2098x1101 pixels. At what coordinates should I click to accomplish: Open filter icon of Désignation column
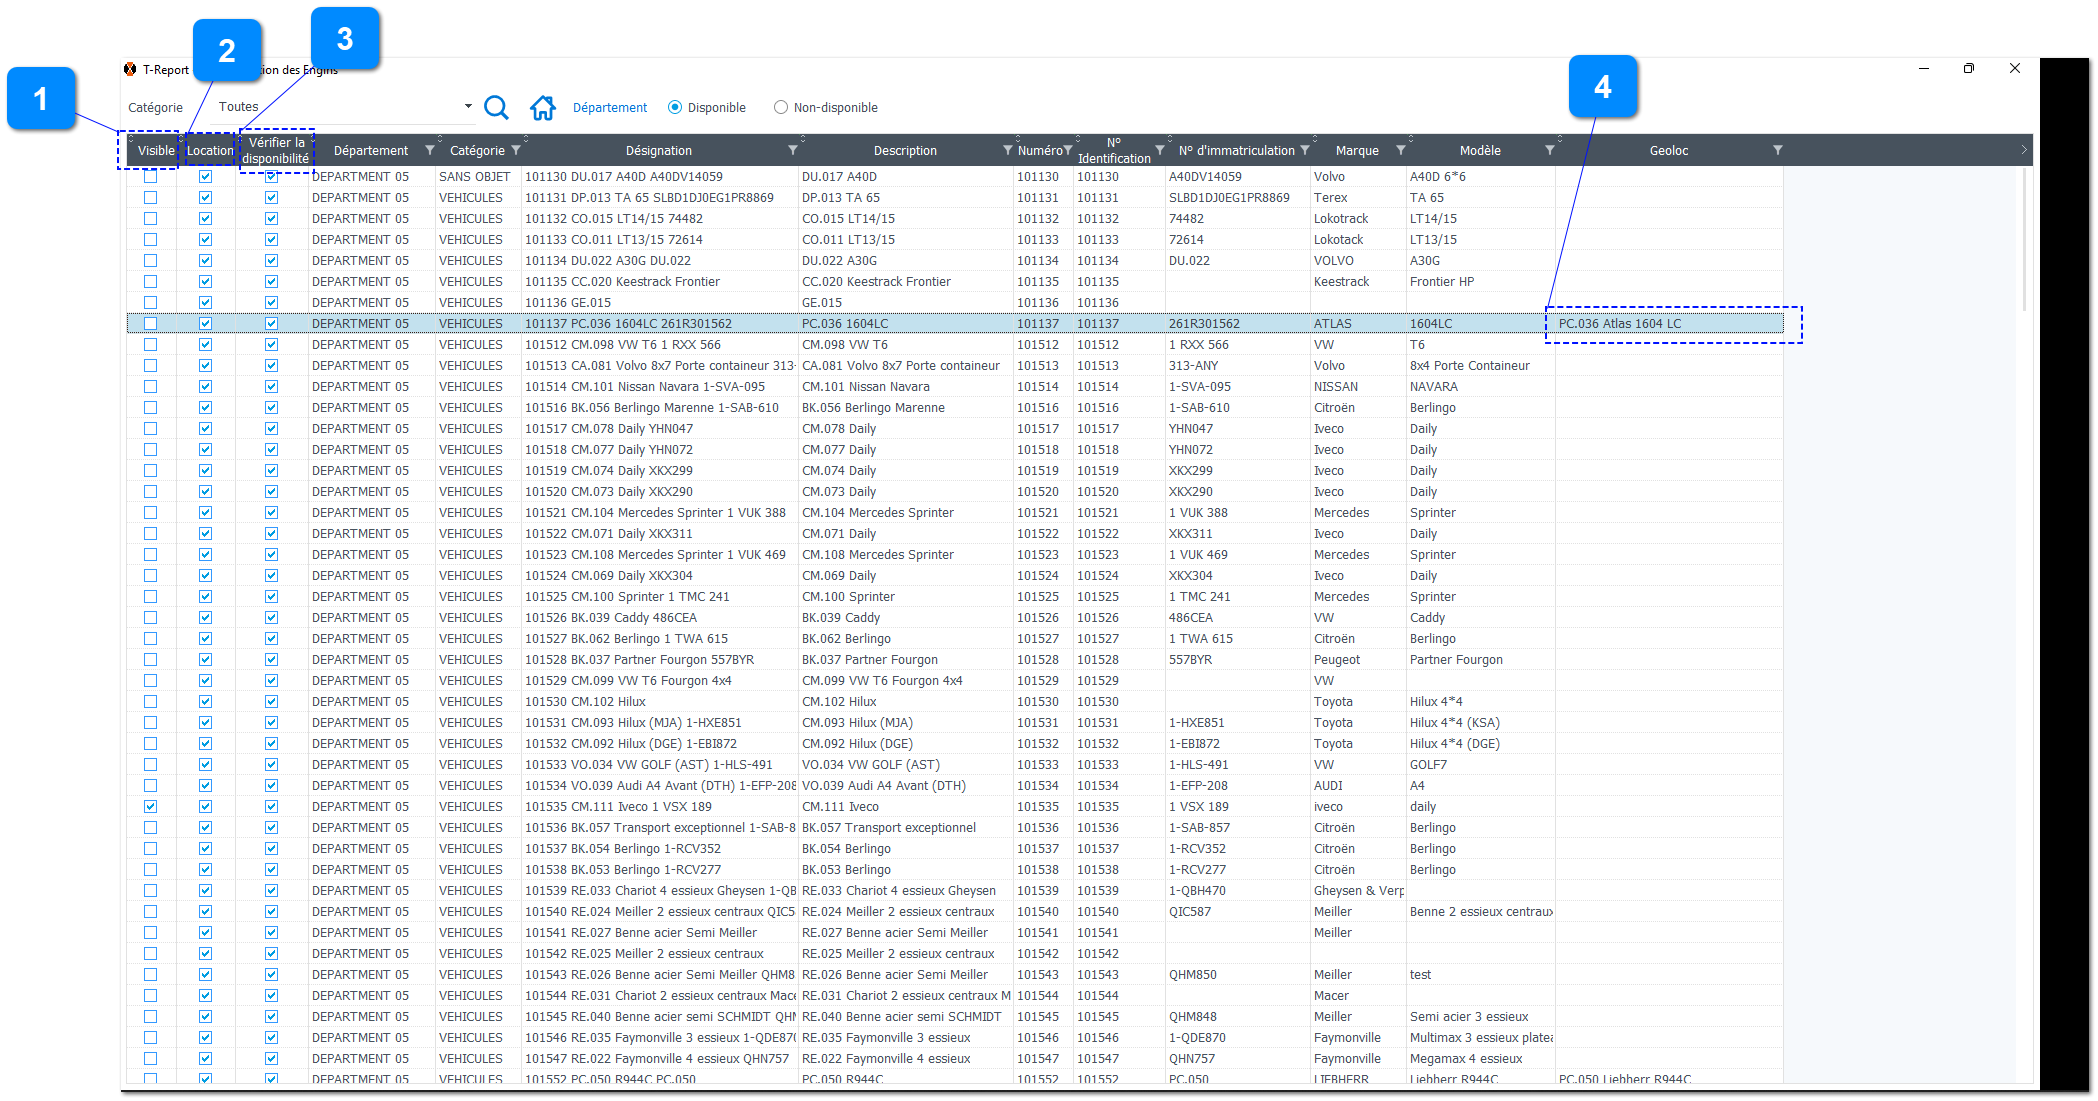coord(793,150)
